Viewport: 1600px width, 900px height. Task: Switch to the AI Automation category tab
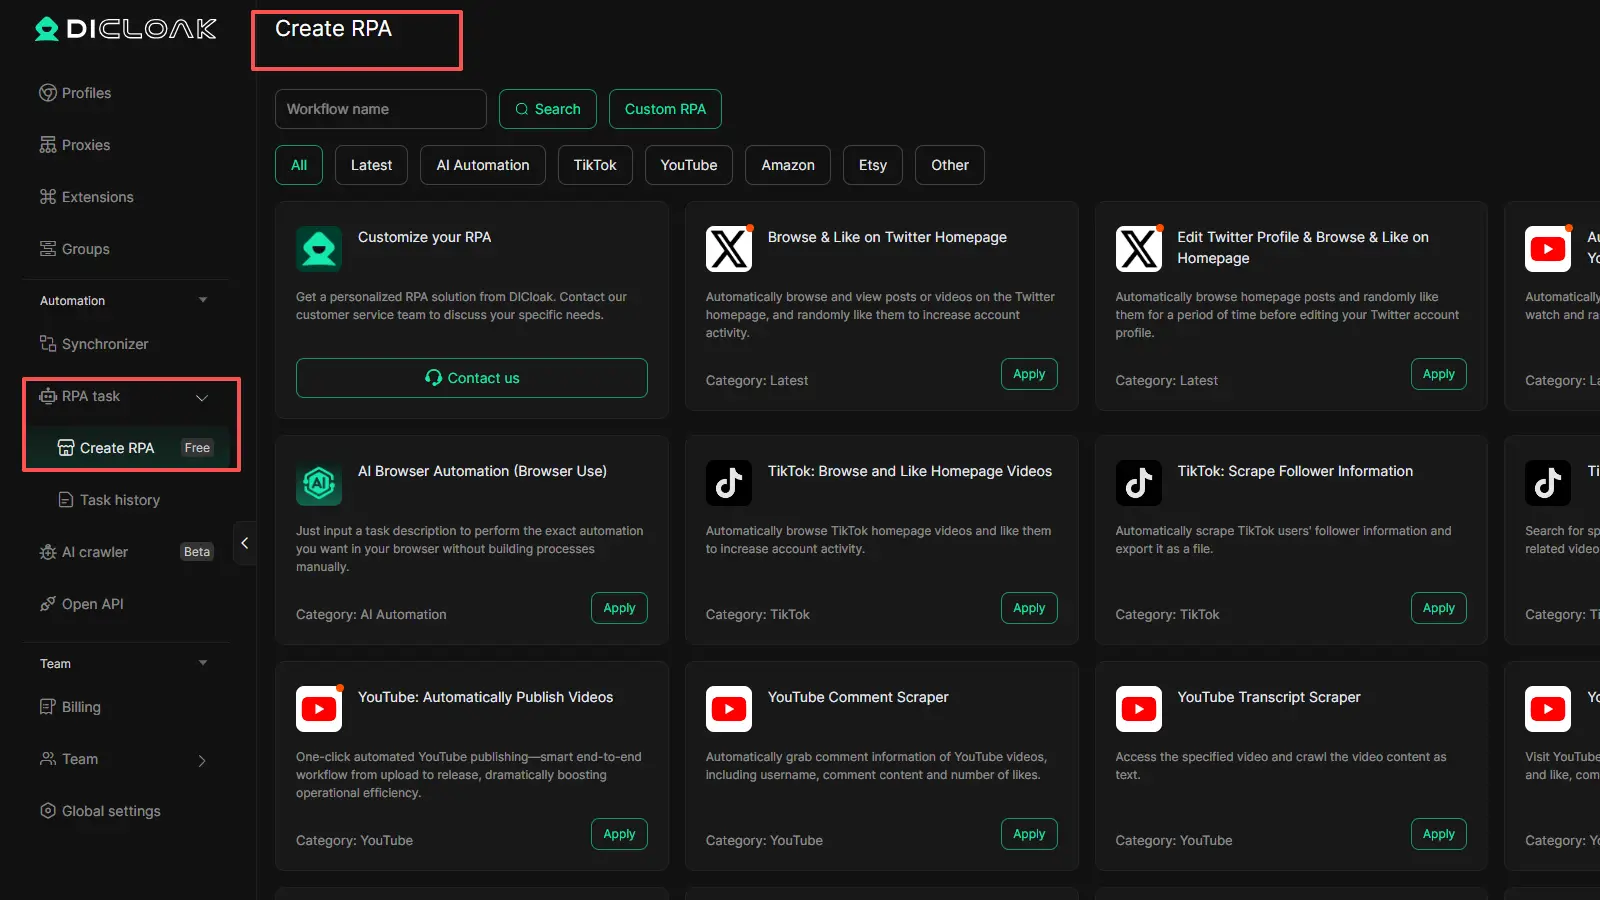pyautogui.click(x=482, y=165)
